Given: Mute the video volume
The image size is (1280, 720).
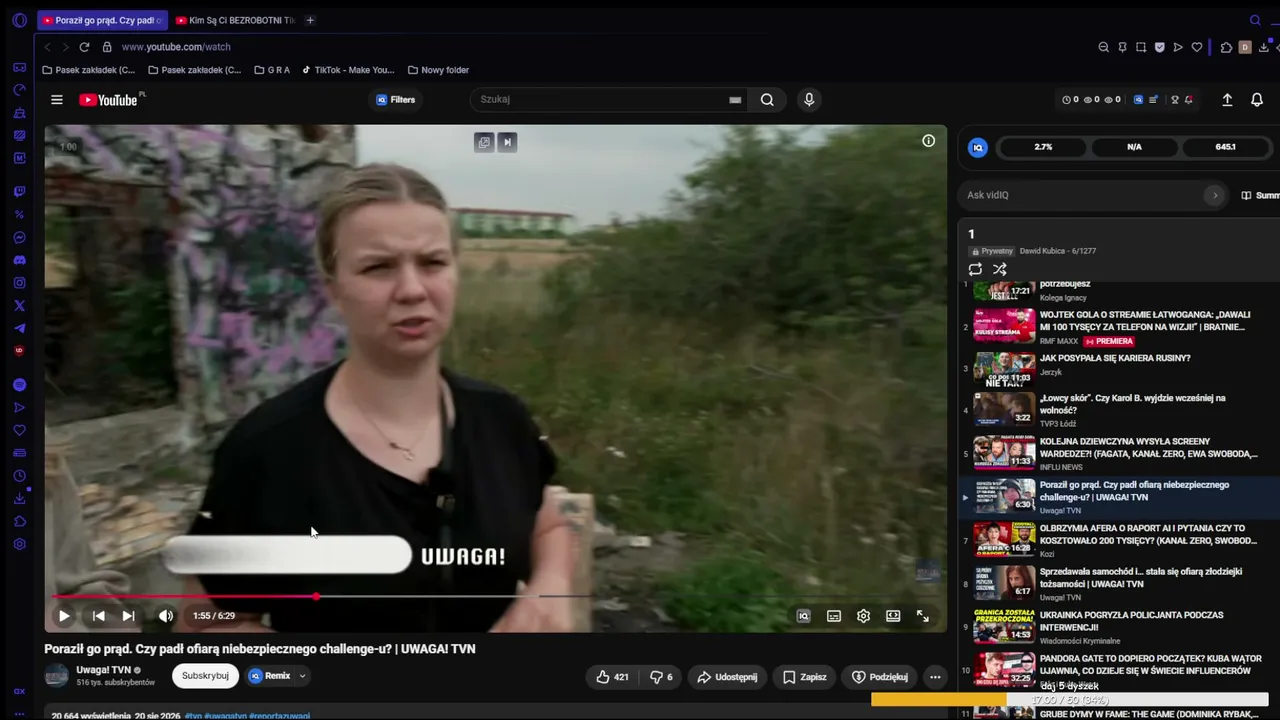Looking at the screenshot, I should point(166,616).
